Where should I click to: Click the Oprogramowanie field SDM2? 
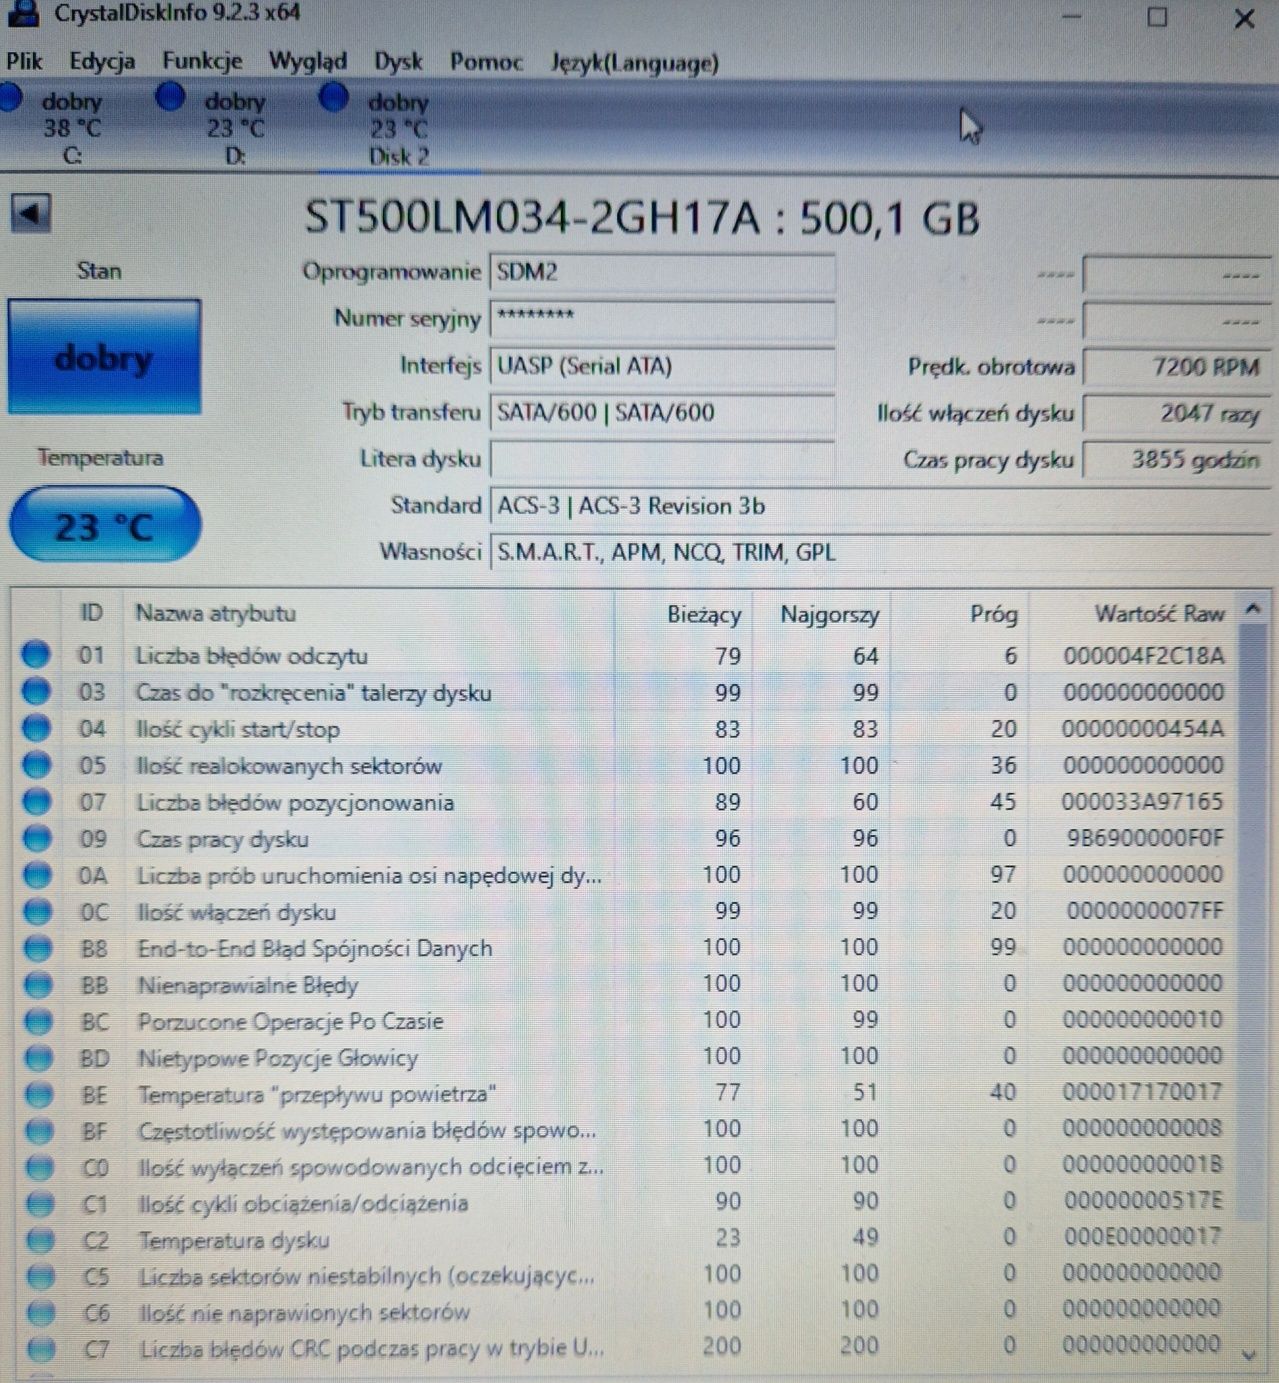tap(662, 272)
